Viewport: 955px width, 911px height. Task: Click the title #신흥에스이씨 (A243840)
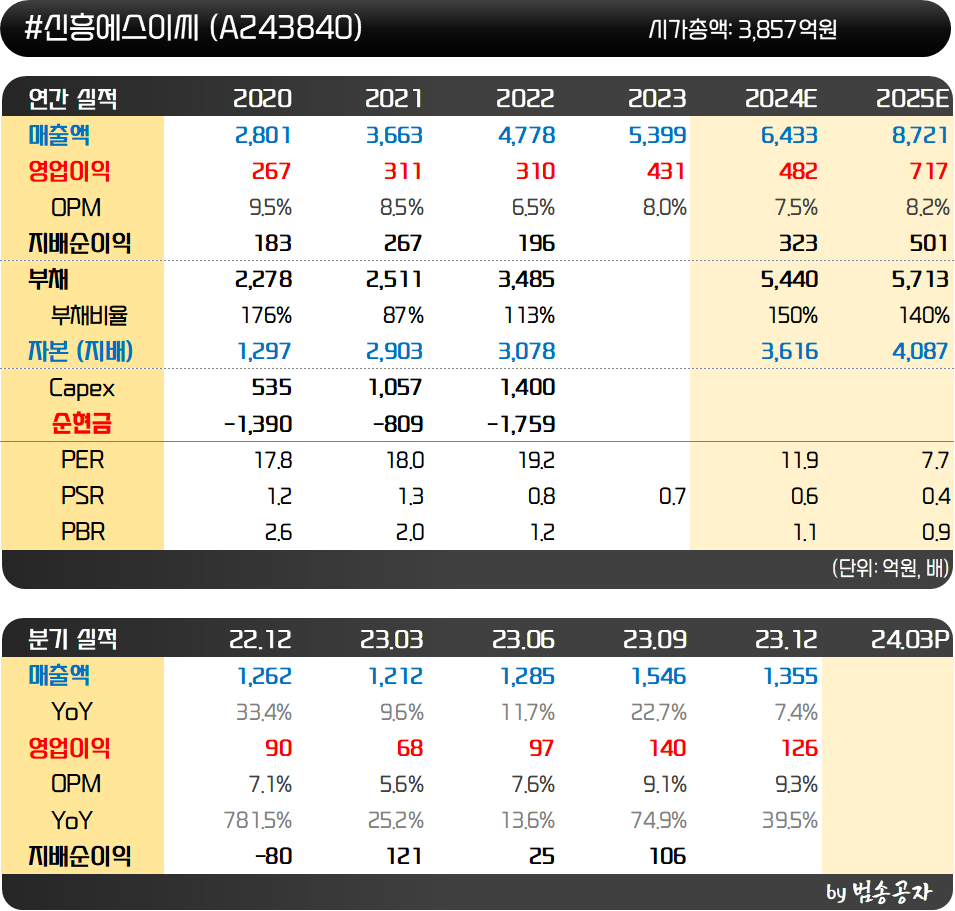(x=193, y=28)
